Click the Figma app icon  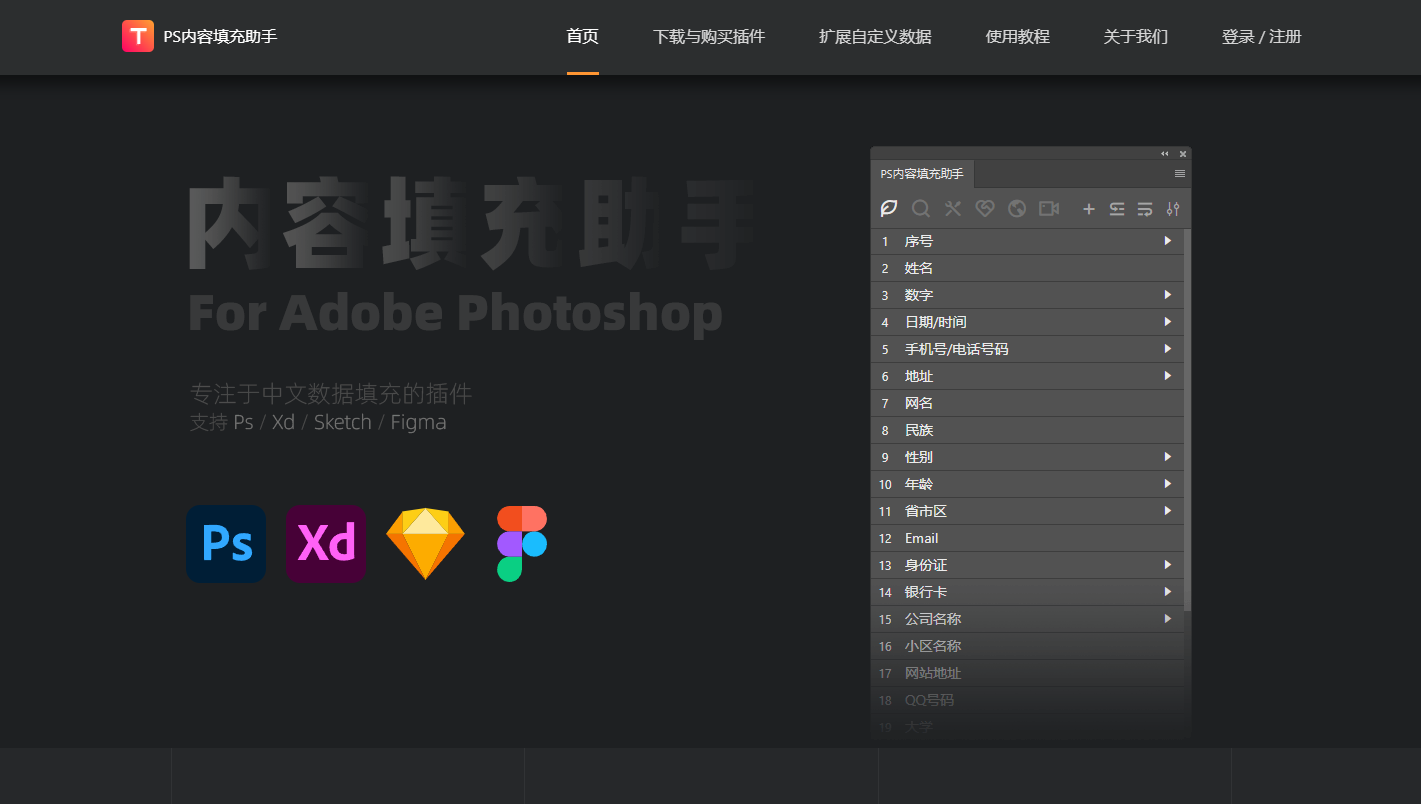(x=522, y=544)
